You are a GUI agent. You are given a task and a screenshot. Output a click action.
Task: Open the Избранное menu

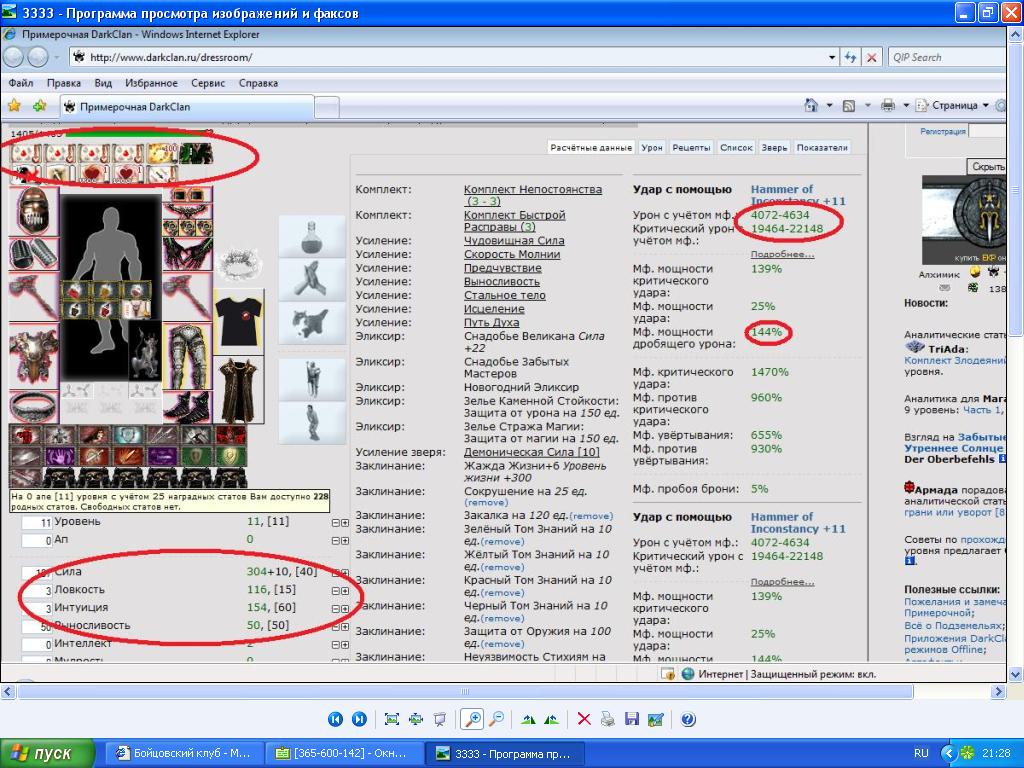pos(151,83)
